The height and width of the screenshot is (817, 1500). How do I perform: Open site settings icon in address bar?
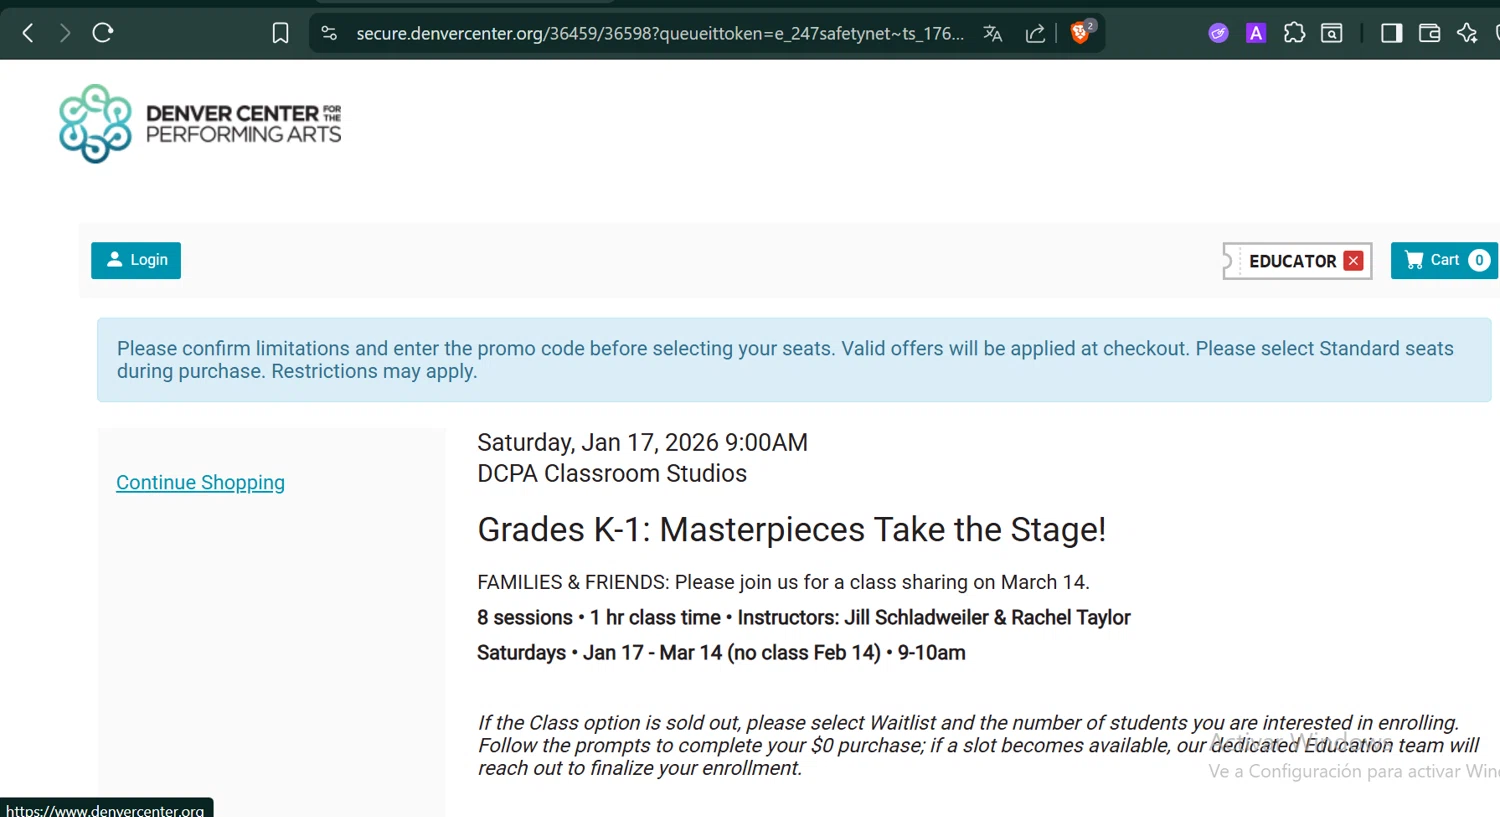(x=329, y=33)
